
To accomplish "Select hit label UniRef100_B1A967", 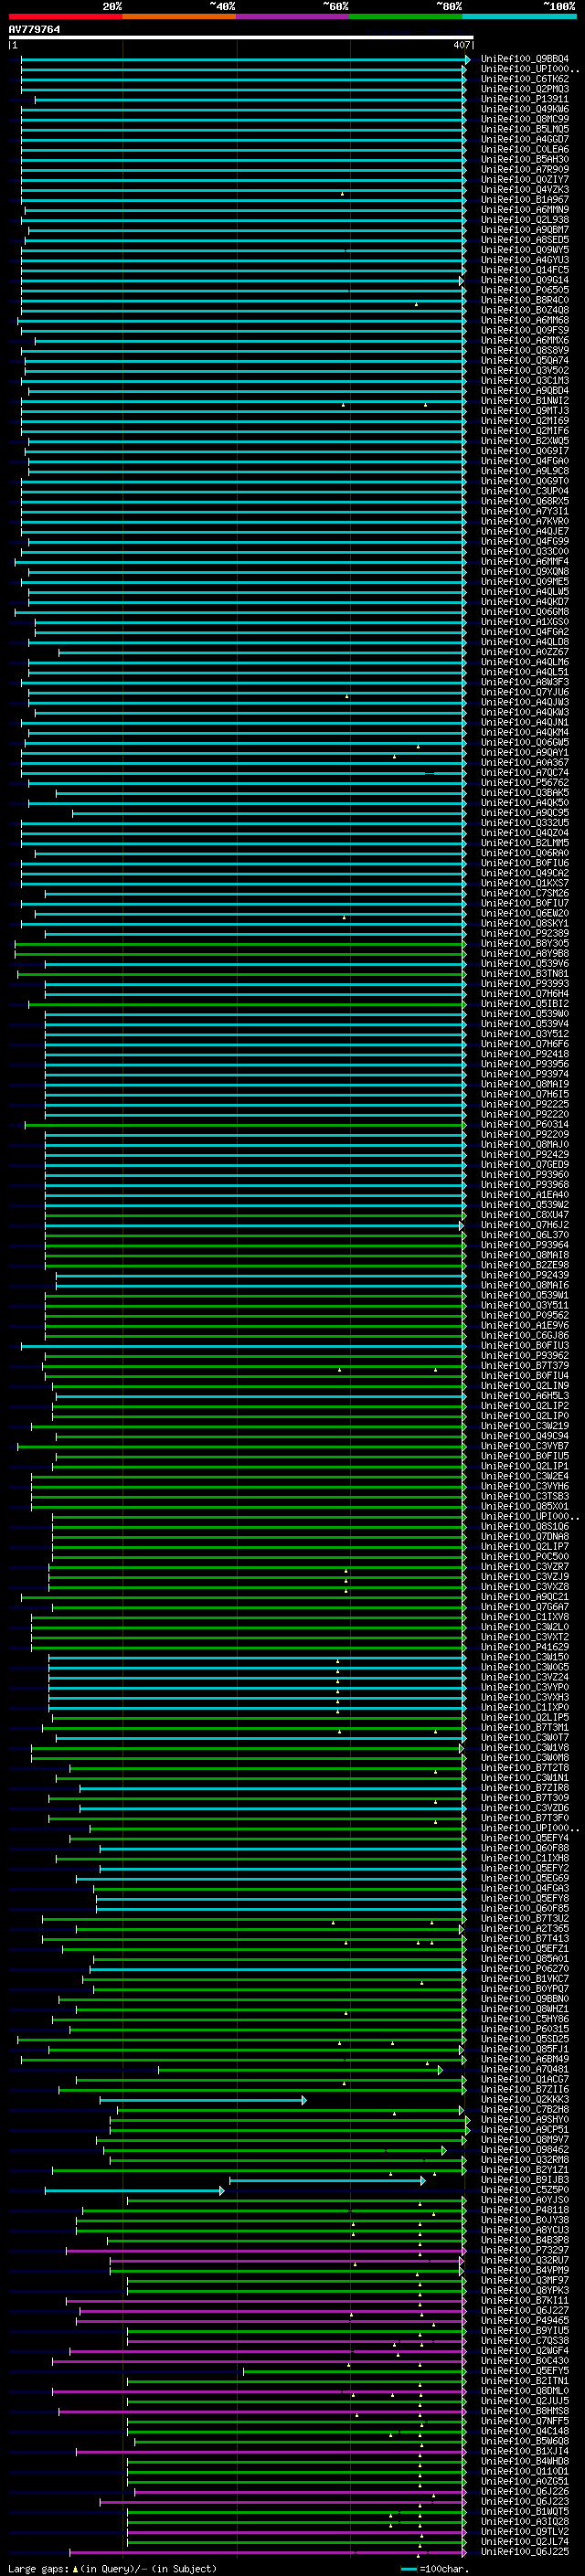I will (x=524, y=200).
